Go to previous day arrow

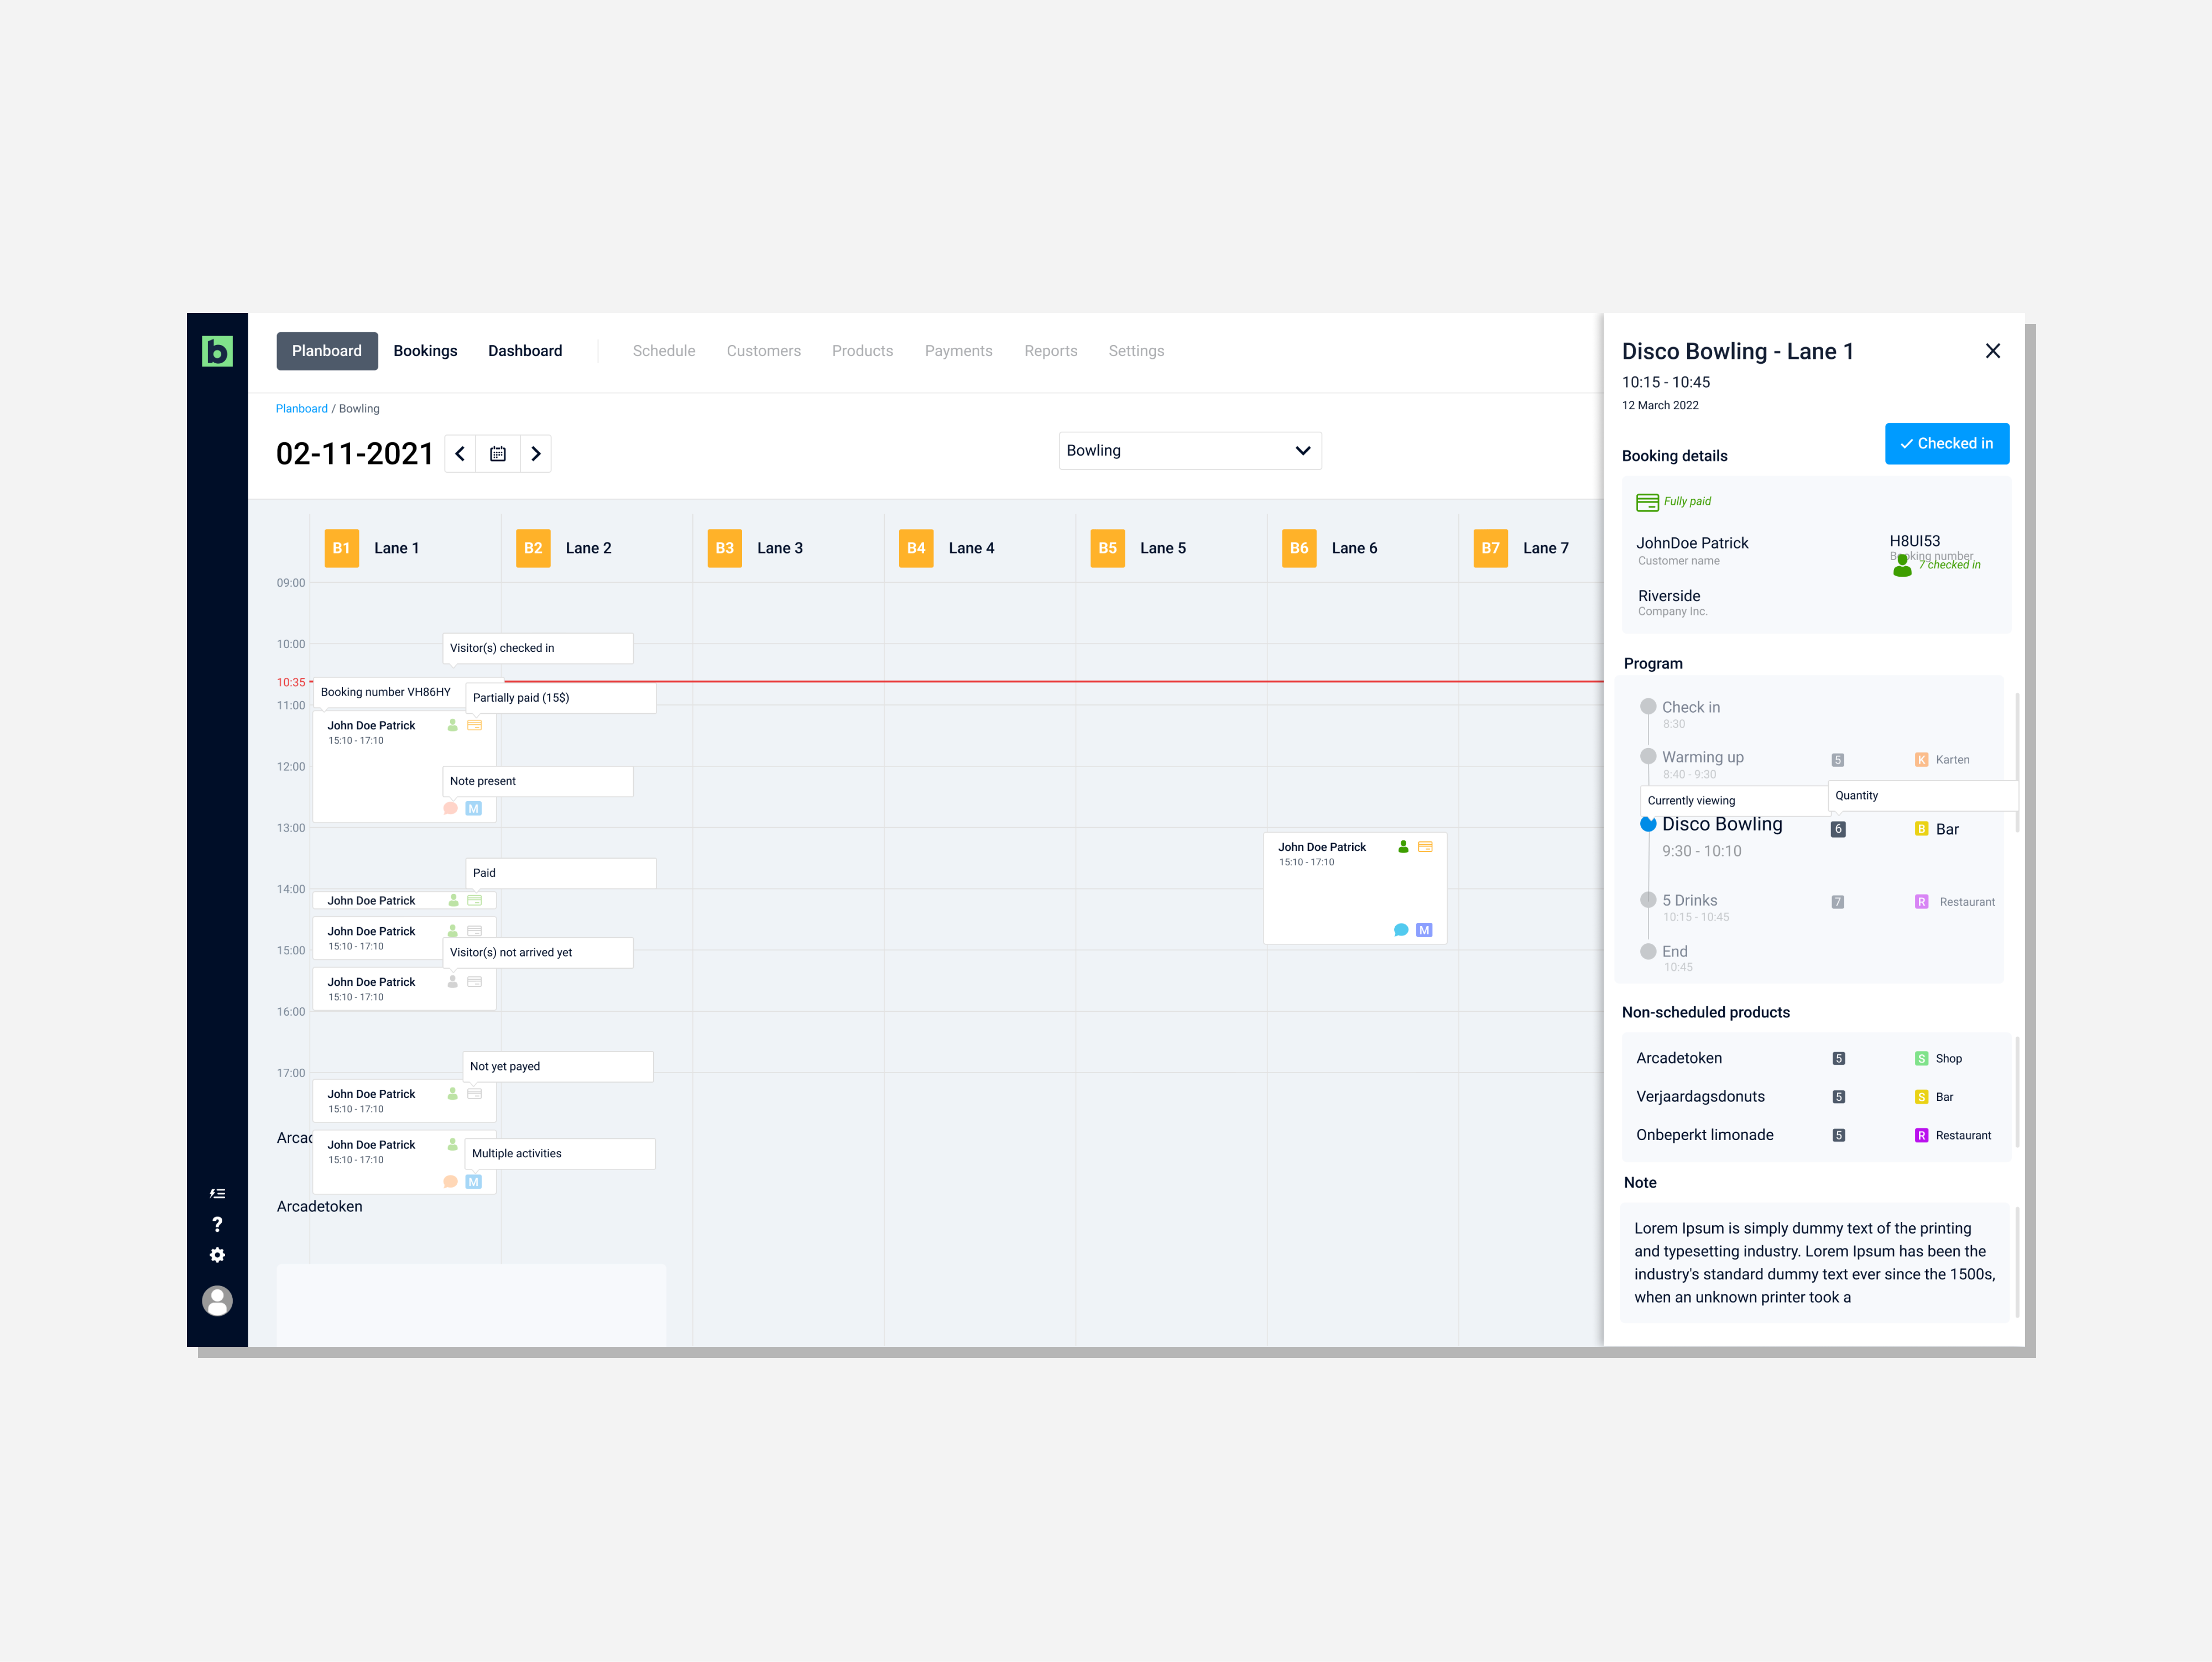(x=460, y=454)
